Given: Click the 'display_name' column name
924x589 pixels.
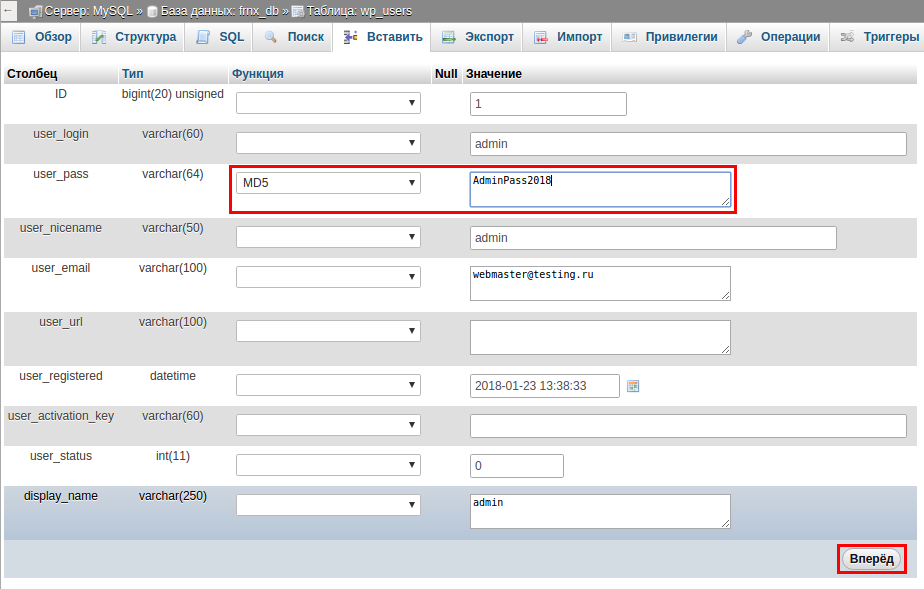Looking at the screenshot, I should tap(61, 496).
